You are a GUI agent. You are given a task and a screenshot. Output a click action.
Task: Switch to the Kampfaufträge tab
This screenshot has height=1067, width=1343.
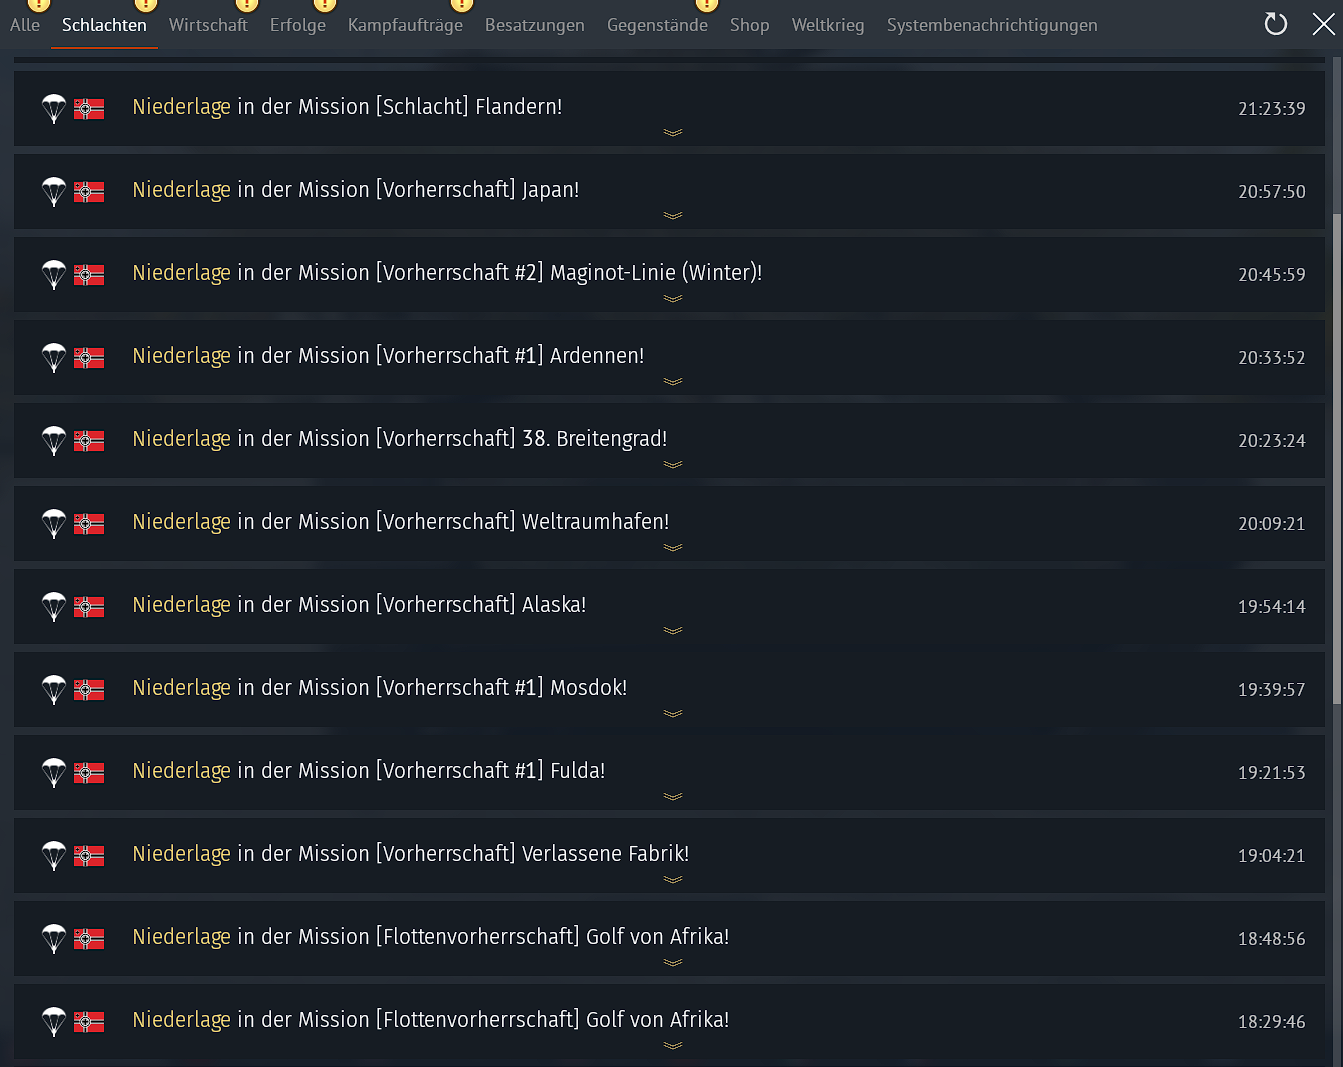click(405, 25)
